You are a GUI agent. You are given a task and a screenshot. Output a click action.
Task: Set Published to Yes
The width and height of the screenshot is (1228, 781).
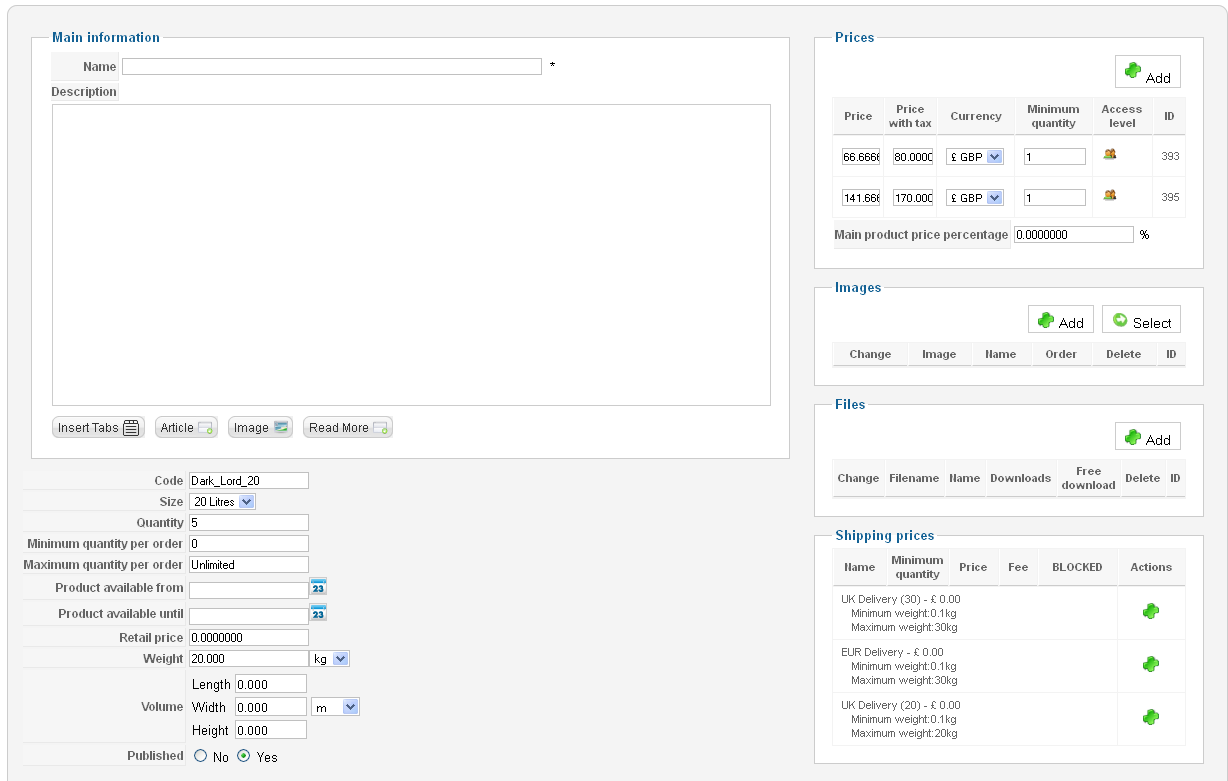(x=244, y=757)
